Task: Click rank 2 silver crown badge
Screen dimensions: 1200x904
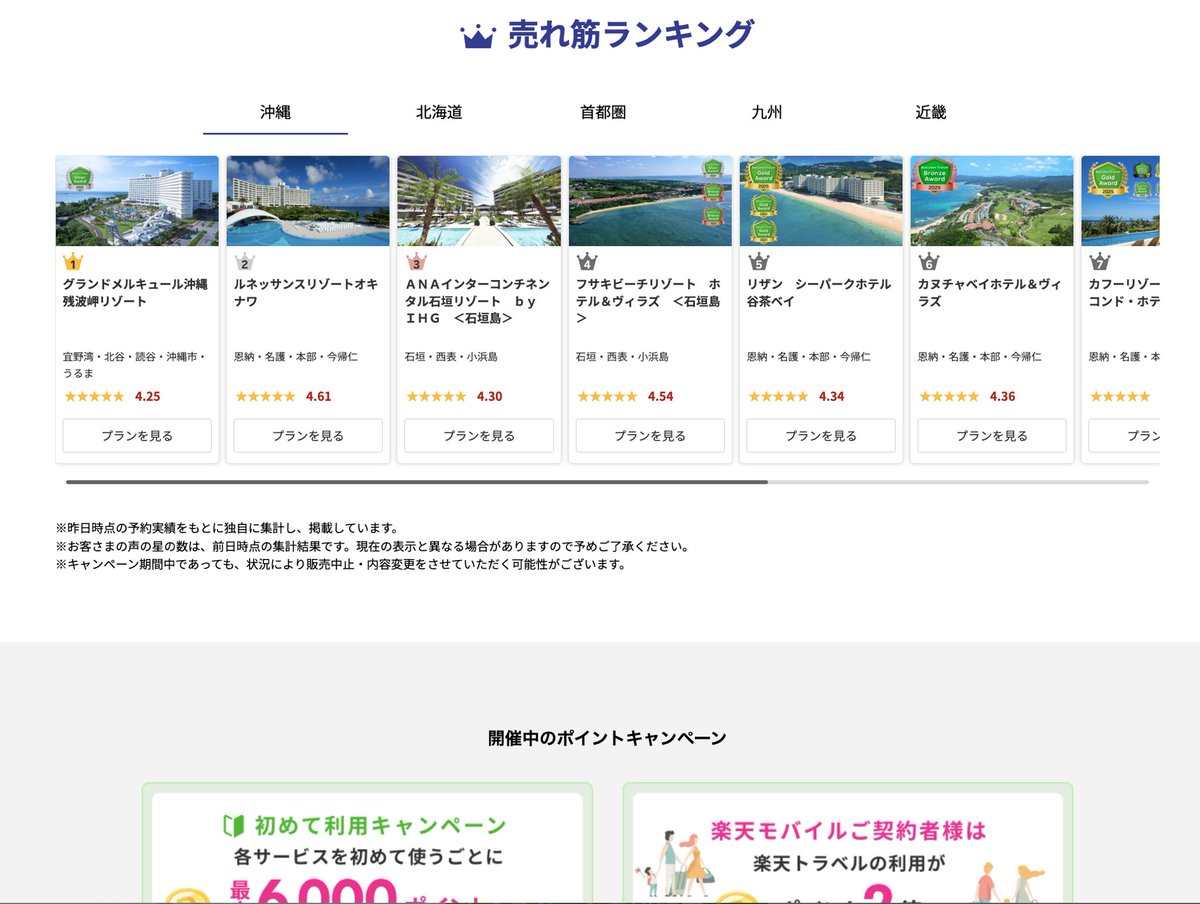Action: [x=244, y=262]
